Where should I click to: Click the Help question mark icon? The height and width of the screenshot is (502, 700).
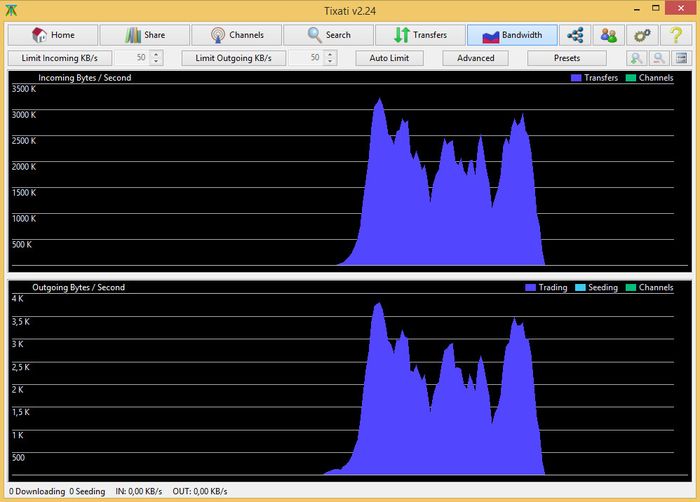pyautogui.click(x=675, y=35)
